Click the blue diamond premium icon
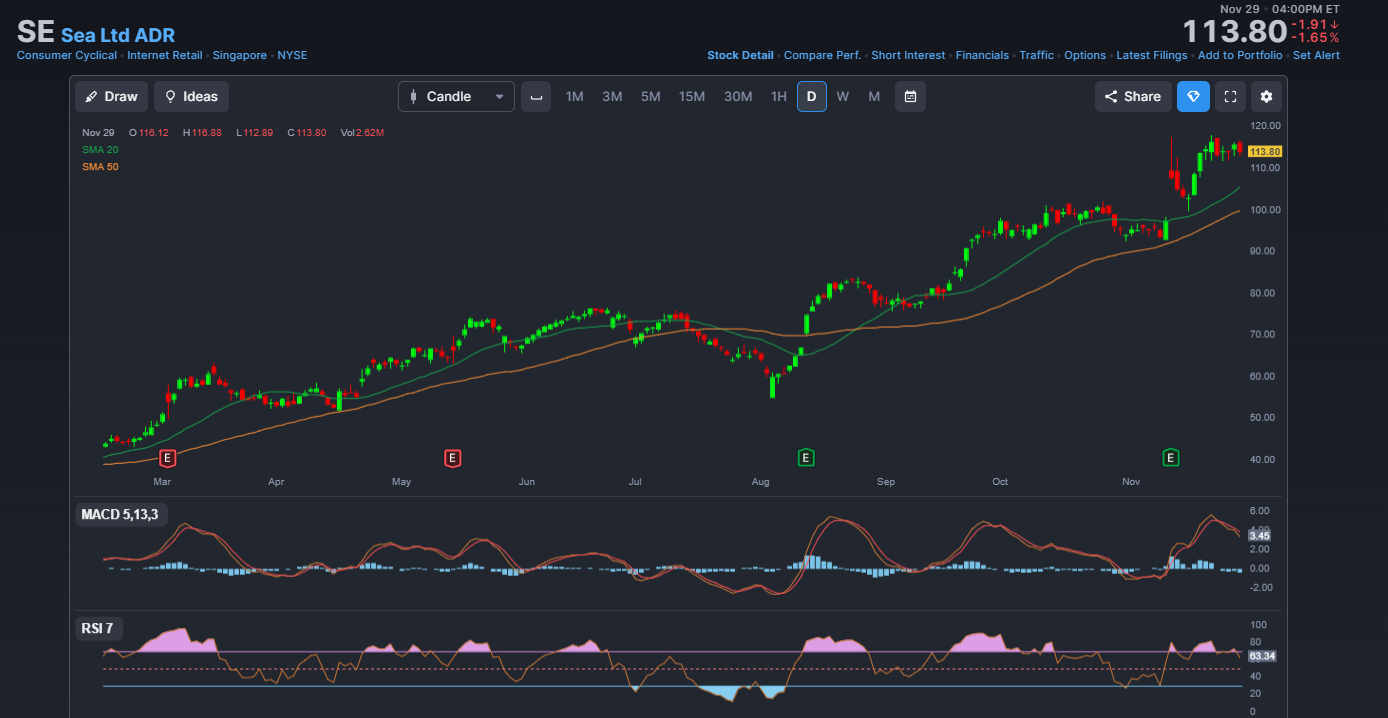 click(x=1193, y=96)
